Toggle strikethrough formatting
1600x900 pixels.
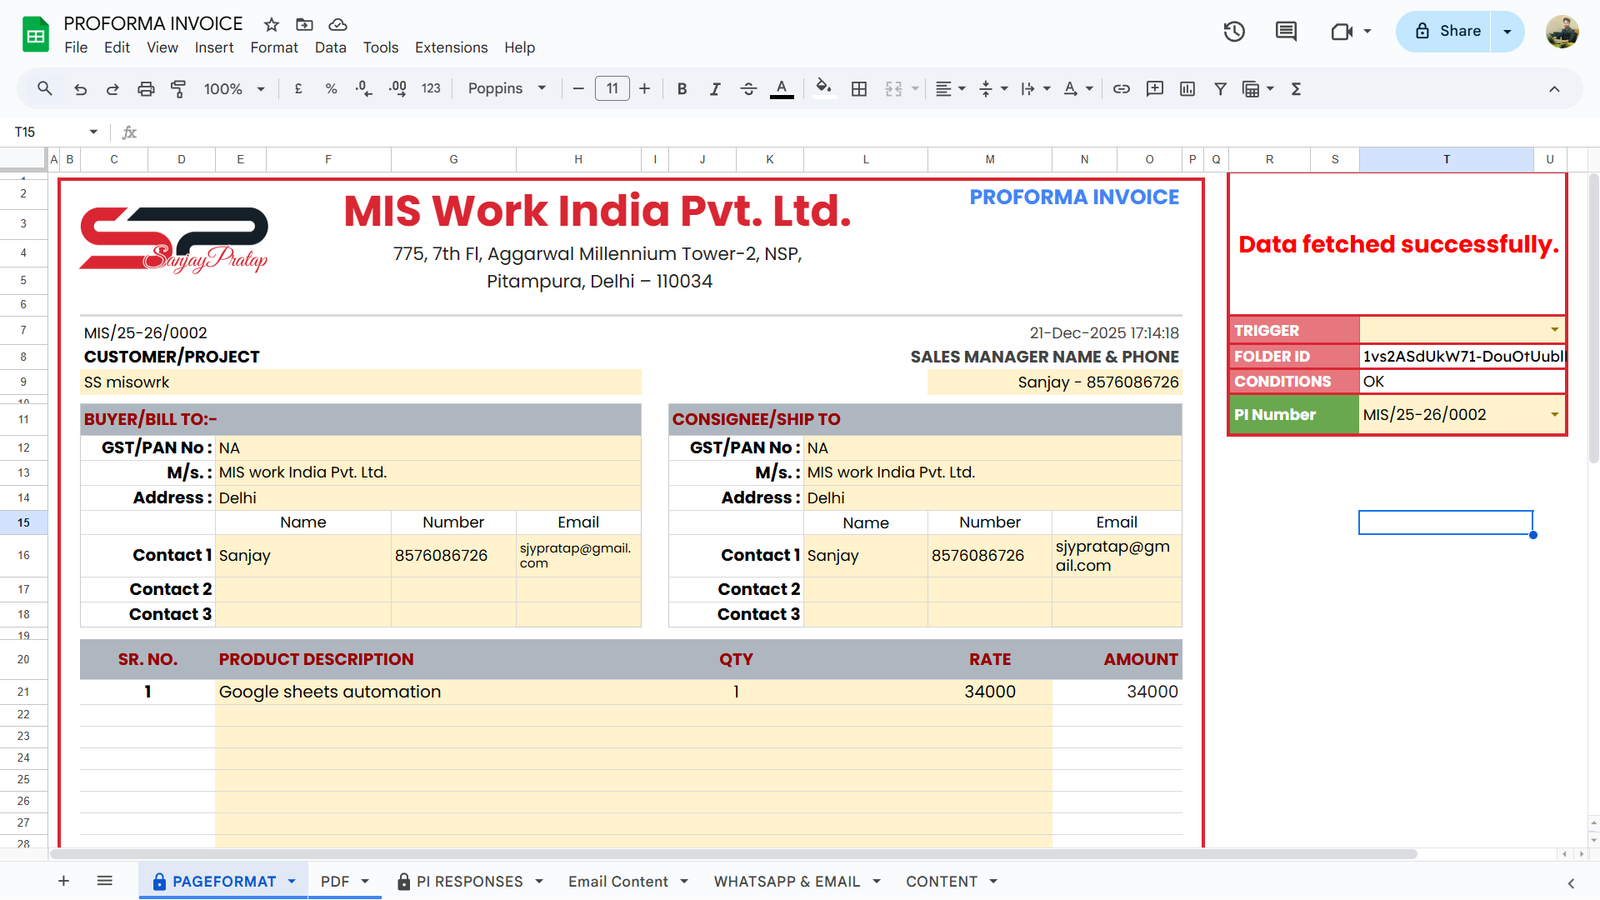point(748,89)
